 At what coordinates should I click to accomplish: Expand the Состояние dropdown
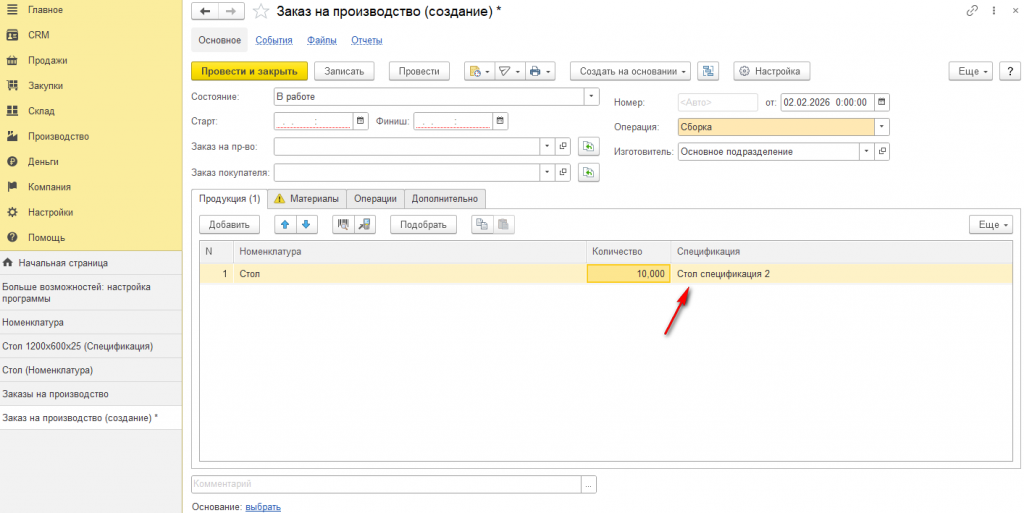click(591, 97)
